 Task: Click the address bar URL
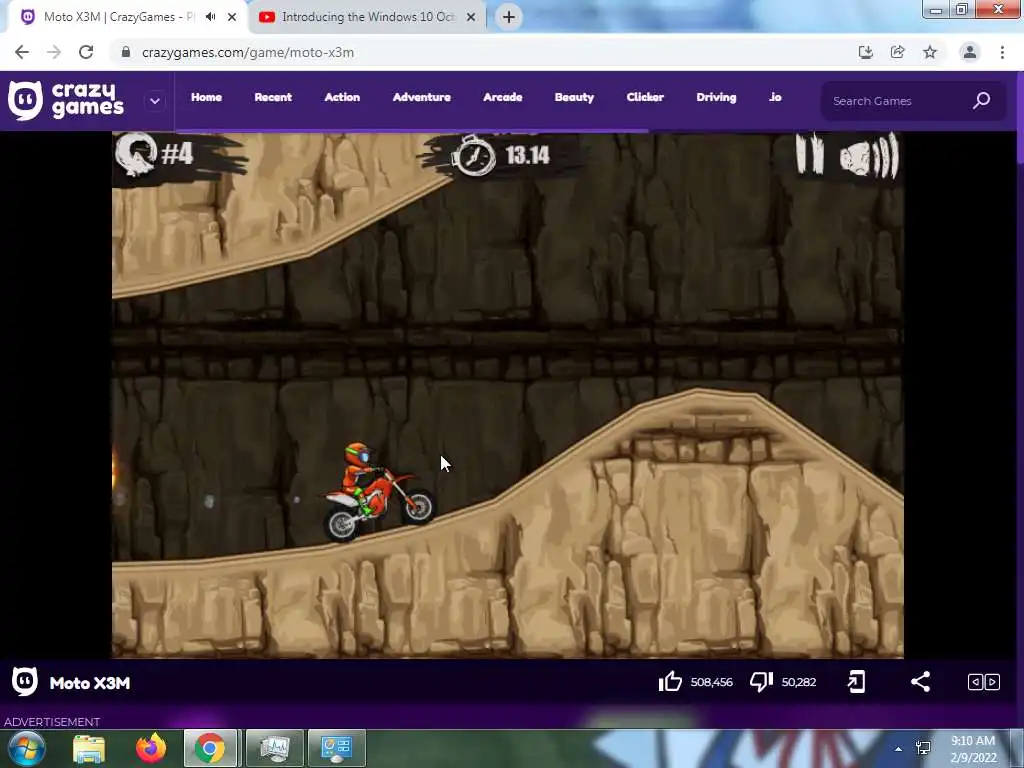pos(248,52)
